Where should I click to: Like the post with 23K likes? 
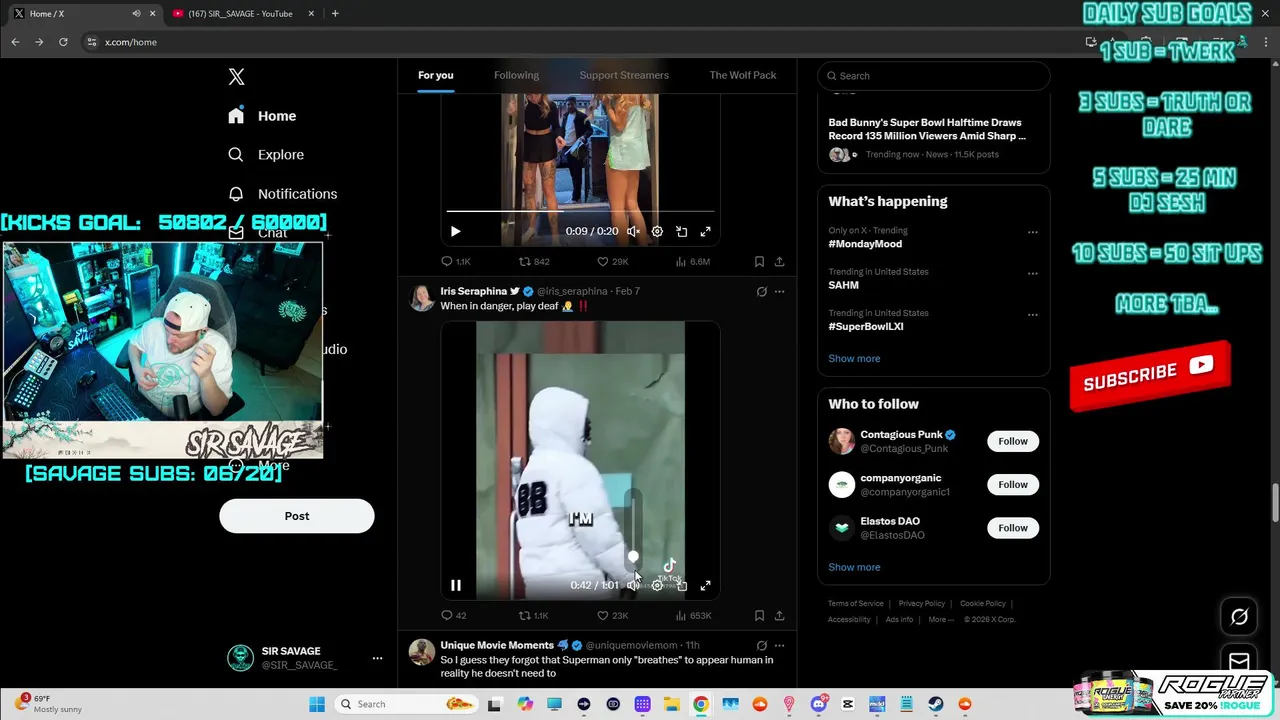(612, 615)
